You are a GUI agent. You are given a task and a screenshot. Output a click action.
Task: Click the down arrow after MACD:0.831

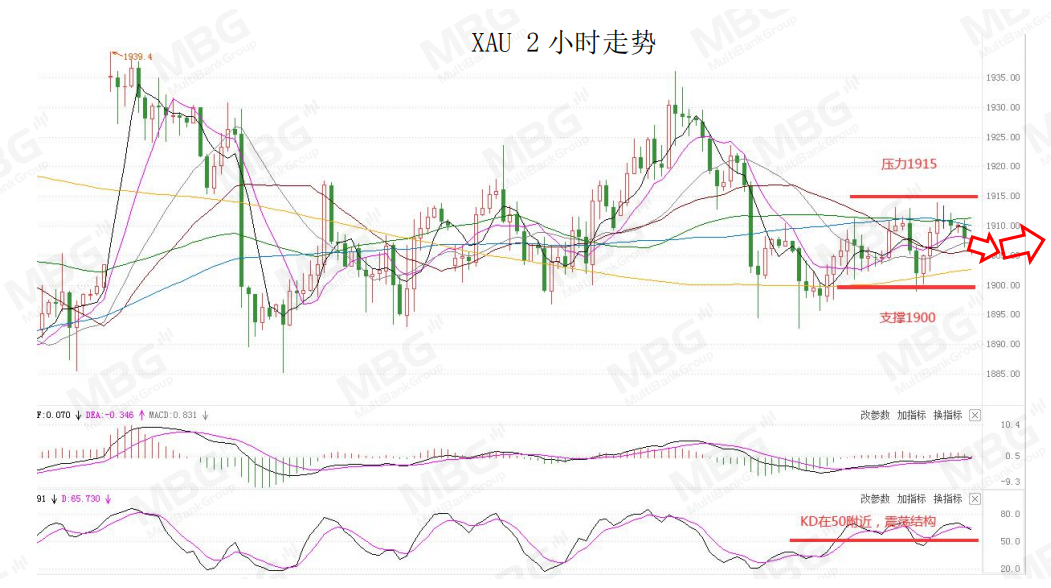[205, 415]
